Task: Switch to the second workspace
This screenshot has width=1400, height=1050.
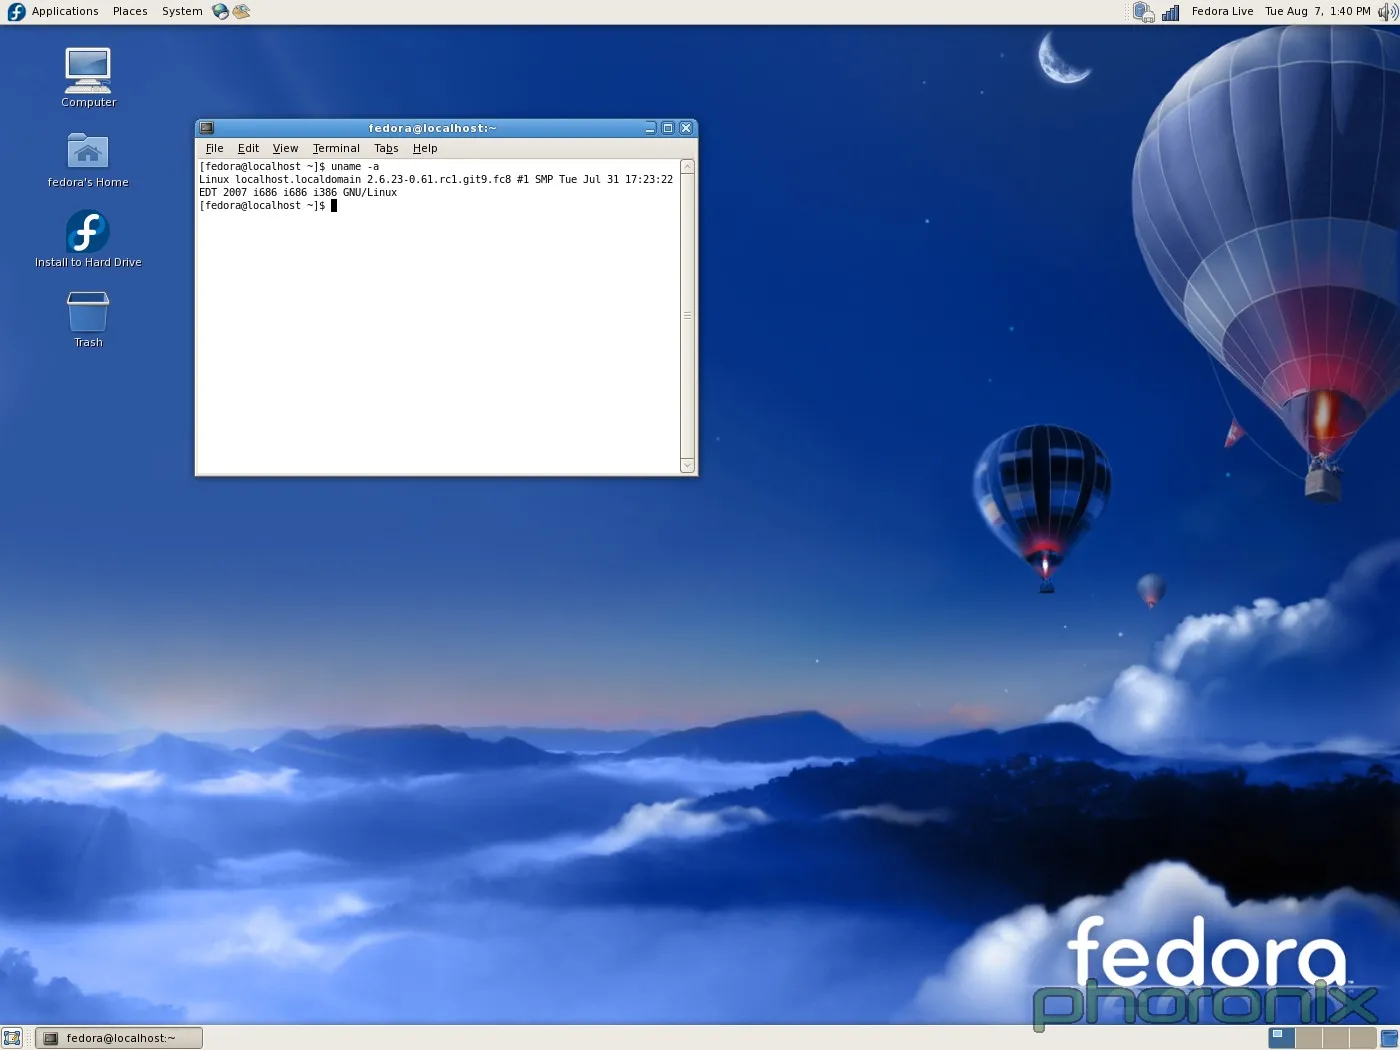Action: click(1309, 1038)
